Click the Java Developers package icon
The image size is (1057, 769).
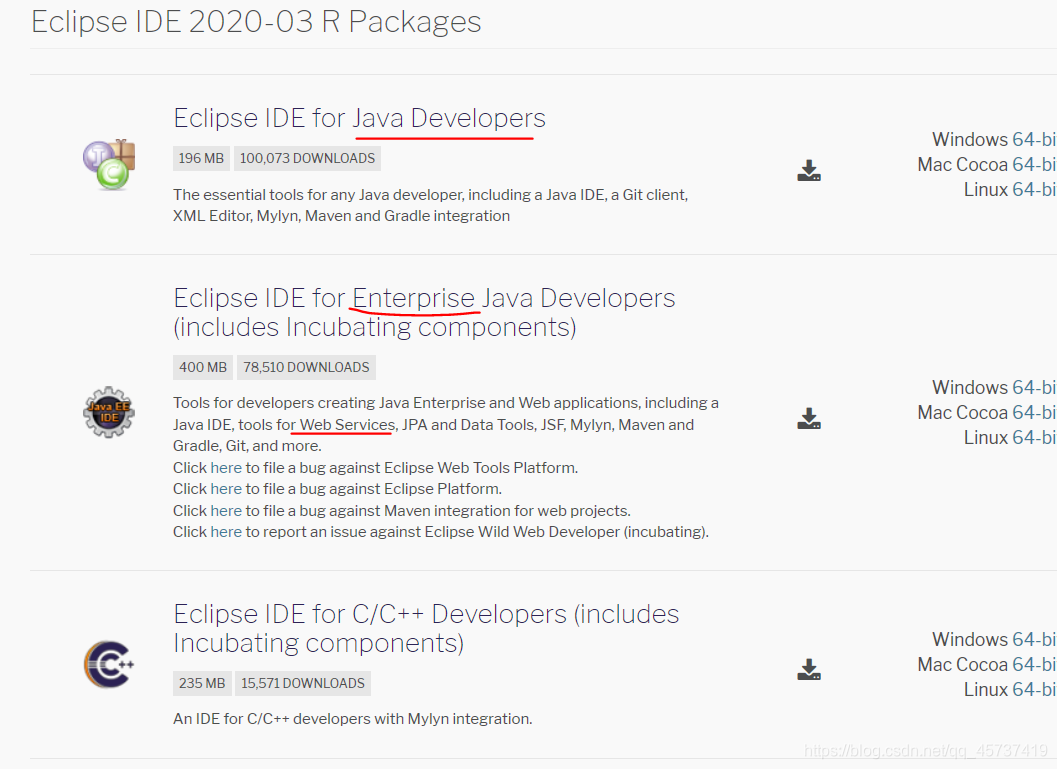pyautogui.click(x=109, y=165)
